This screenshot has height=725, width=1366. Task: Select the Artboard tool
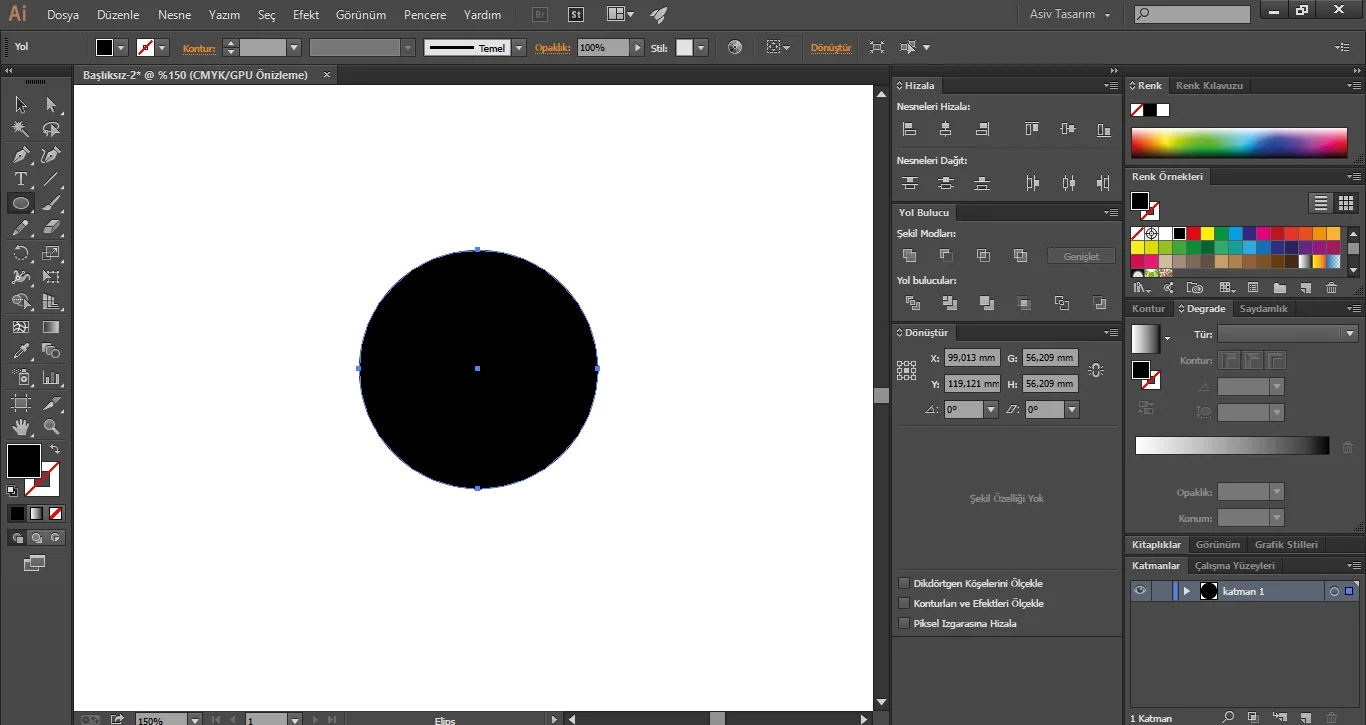pos(20,402)
